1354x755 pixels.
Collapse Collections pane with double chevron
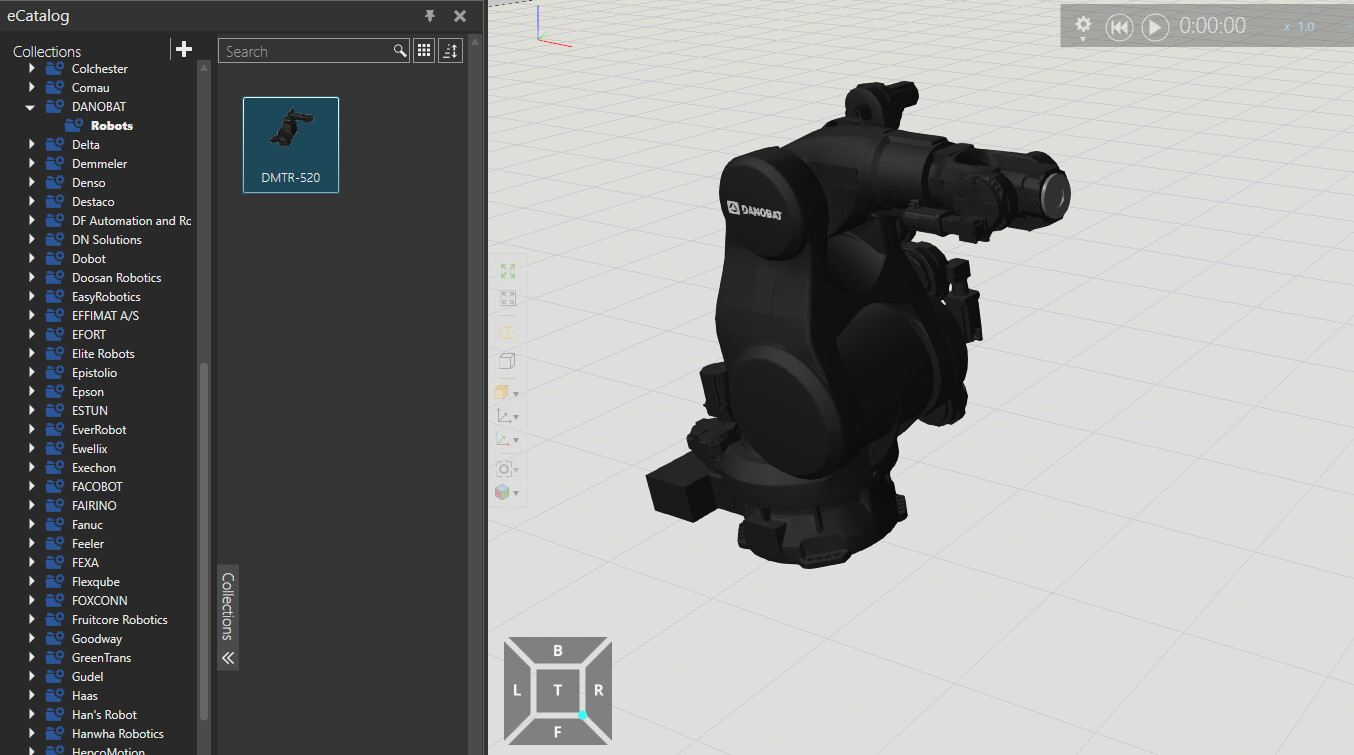(x=228, y=658)
